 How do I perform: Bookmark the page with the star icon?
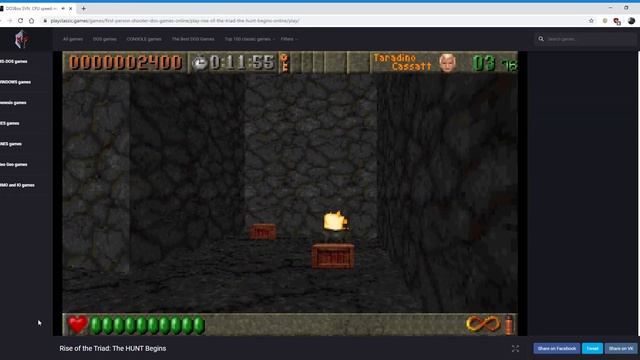pyautogui.click(x=591, y=20)
